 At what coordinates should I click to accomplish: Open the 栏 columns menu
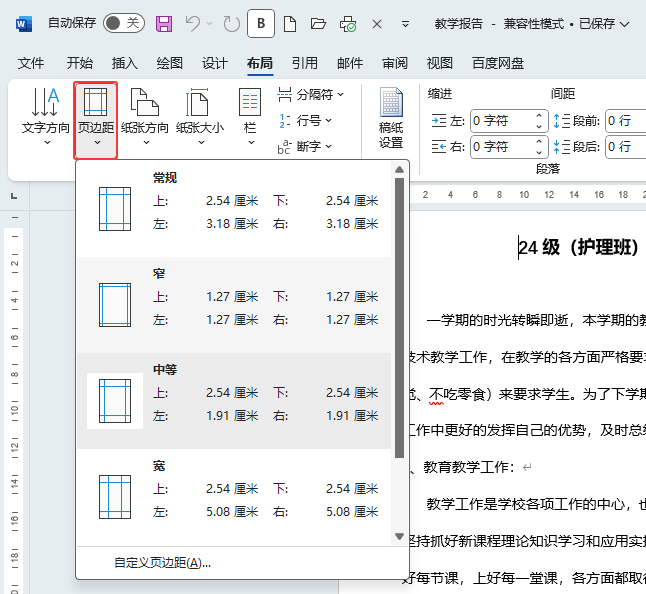point(250,117)
